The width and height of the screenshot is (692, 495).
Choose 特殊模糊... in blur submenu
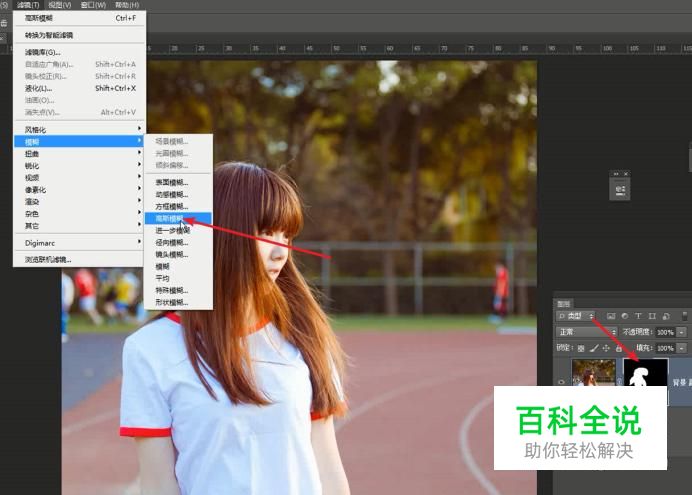click(178, 290)
